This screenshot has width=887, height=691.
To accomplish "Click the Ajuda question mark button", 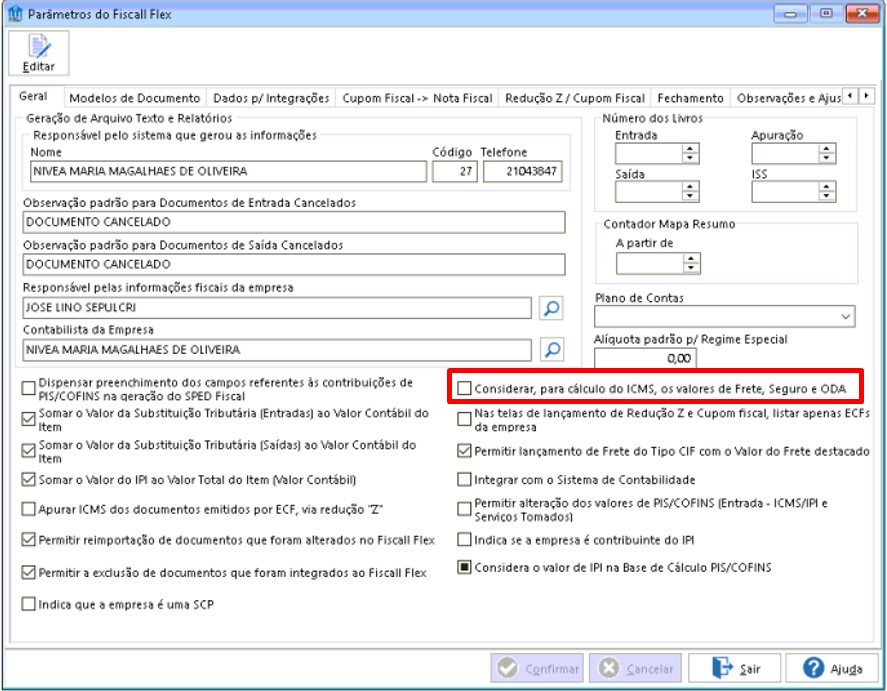I will click(831, 668).
